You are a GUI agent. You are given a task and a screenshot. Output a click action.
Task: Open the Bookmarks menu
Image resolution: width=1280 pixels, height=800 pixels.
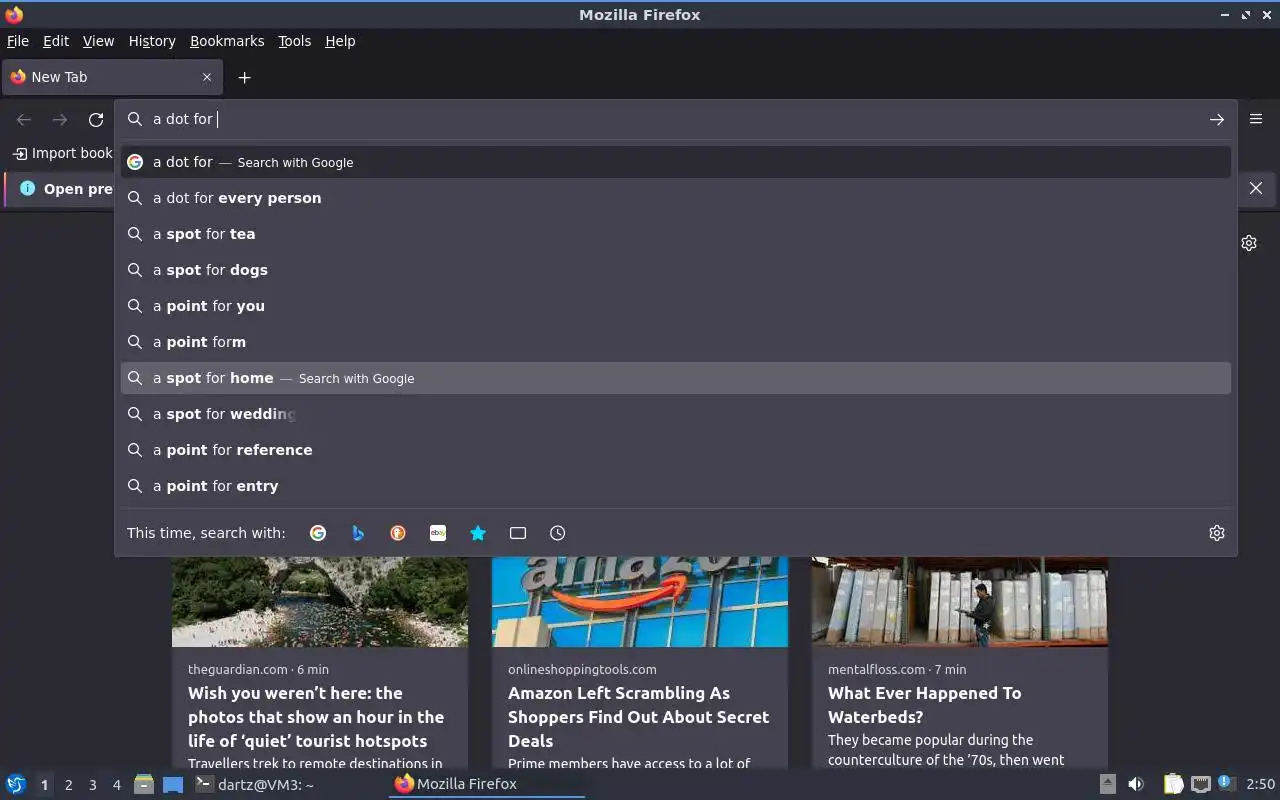(x=227, y=41)
